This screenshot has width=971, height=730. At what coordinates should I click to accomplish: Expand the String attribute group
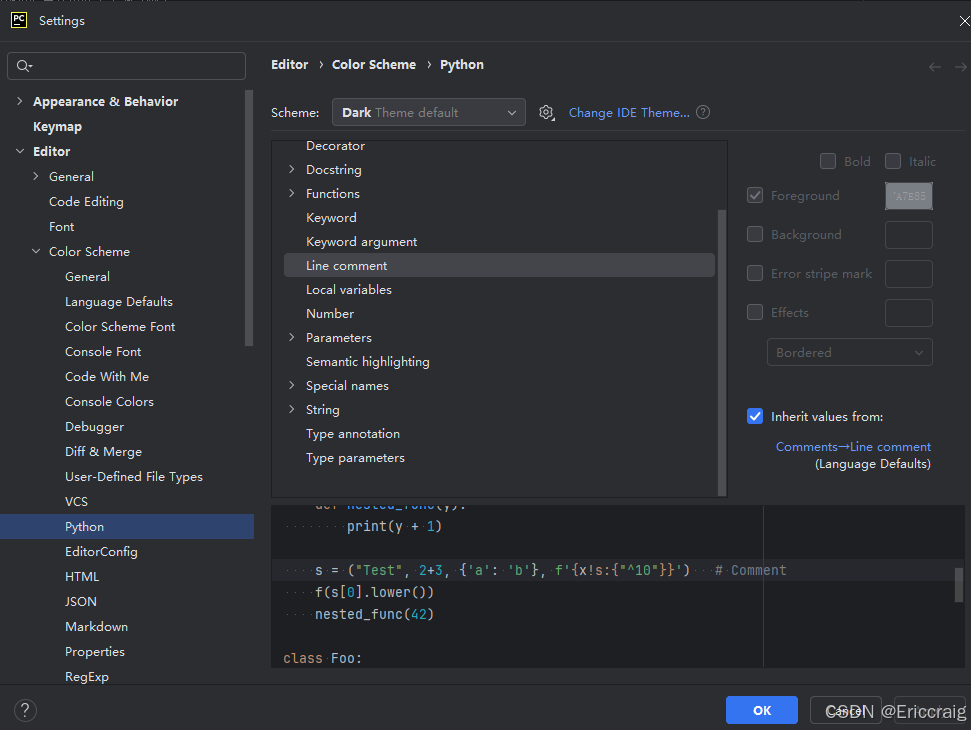[x=292, y=409]
